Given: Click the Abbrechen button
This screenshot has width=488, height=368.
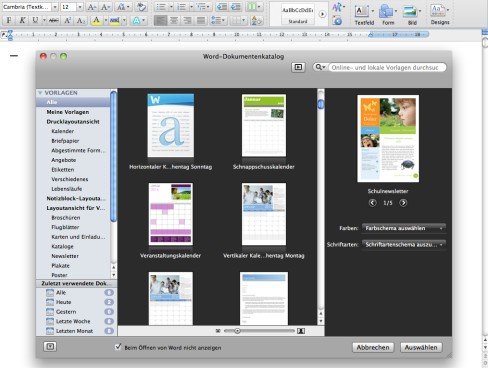Looking at the screenshot, I should point(373,347).
